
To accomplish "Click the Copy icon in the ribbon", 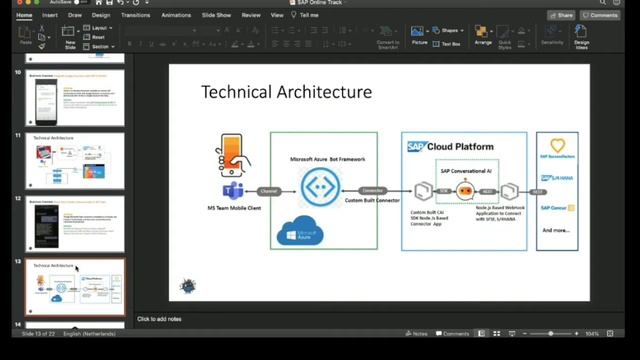I will [42, 37].
